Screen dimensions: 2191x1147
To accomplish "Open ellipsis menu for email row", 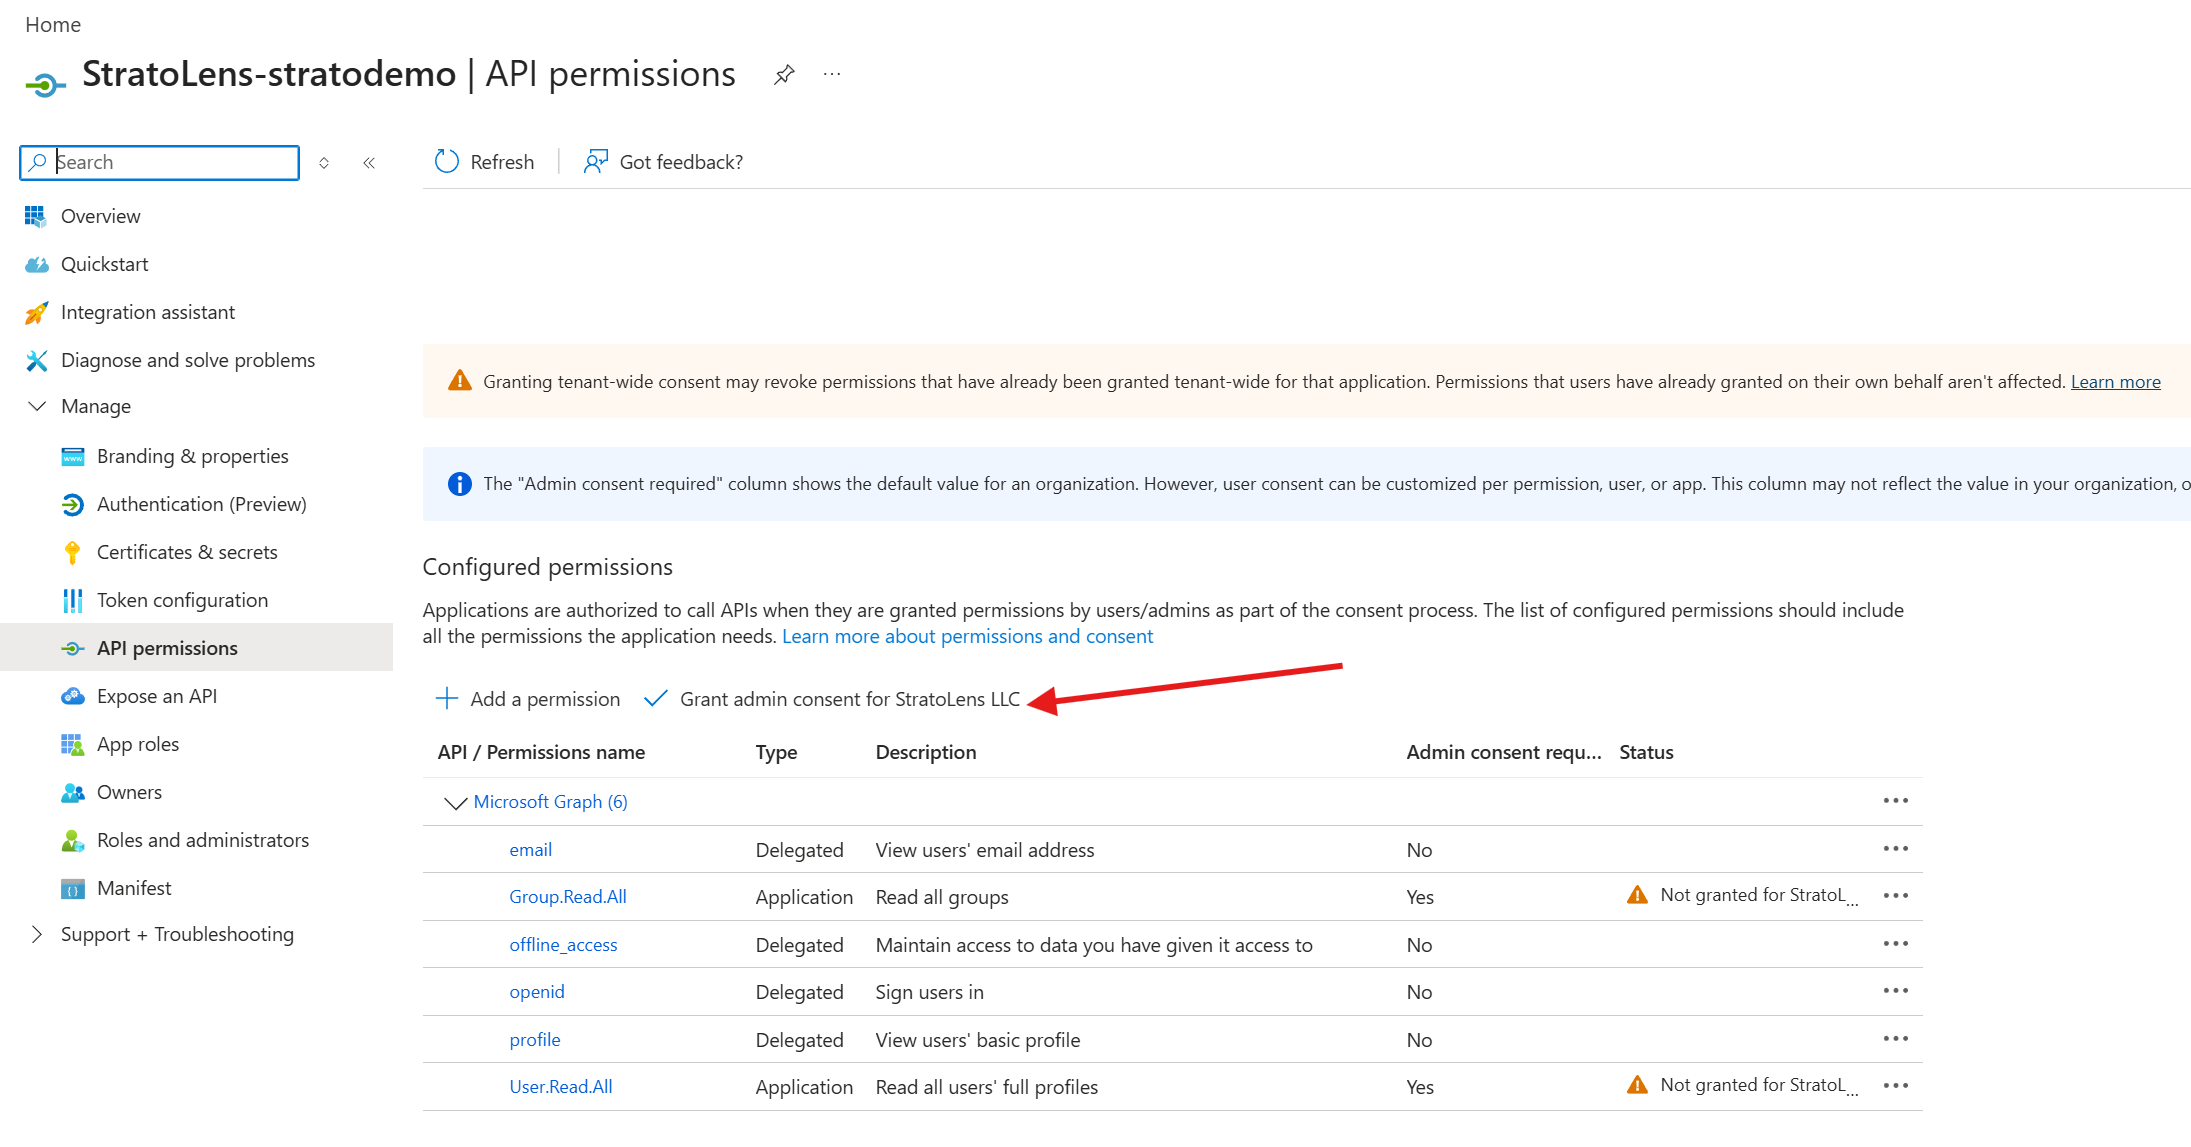I will (x=1896, y=848).
